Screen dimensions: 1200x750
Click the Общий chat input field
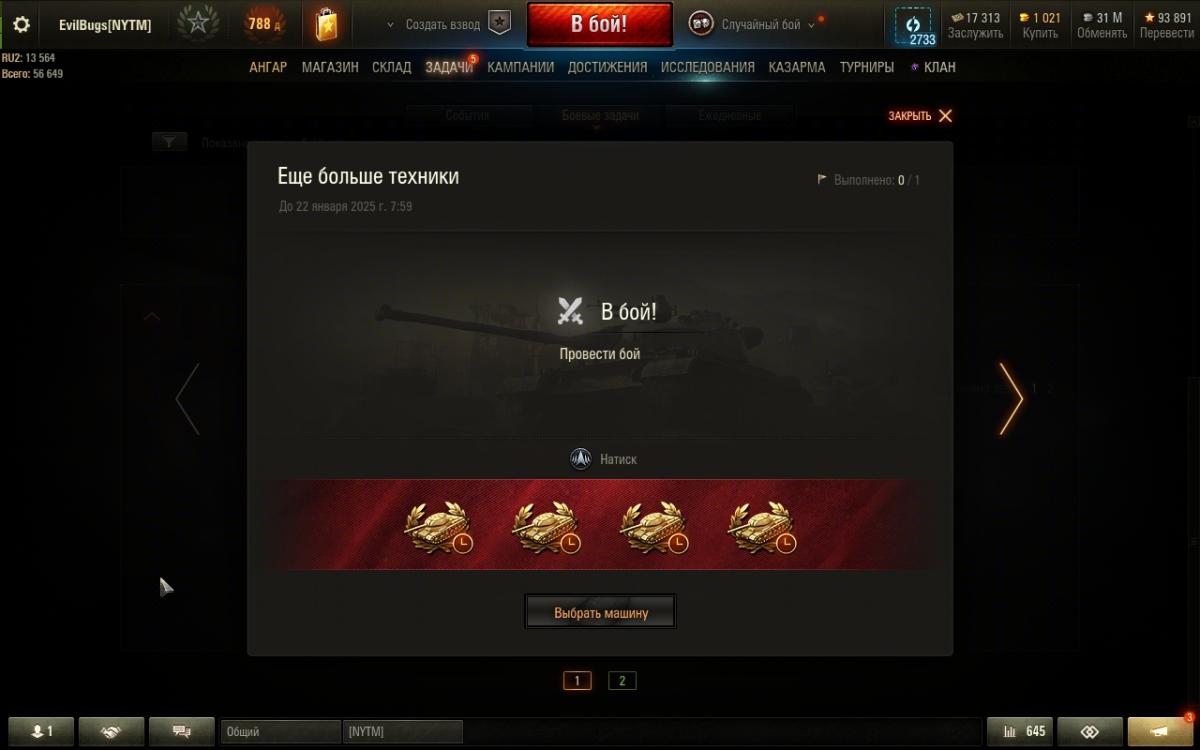point(281,731)
